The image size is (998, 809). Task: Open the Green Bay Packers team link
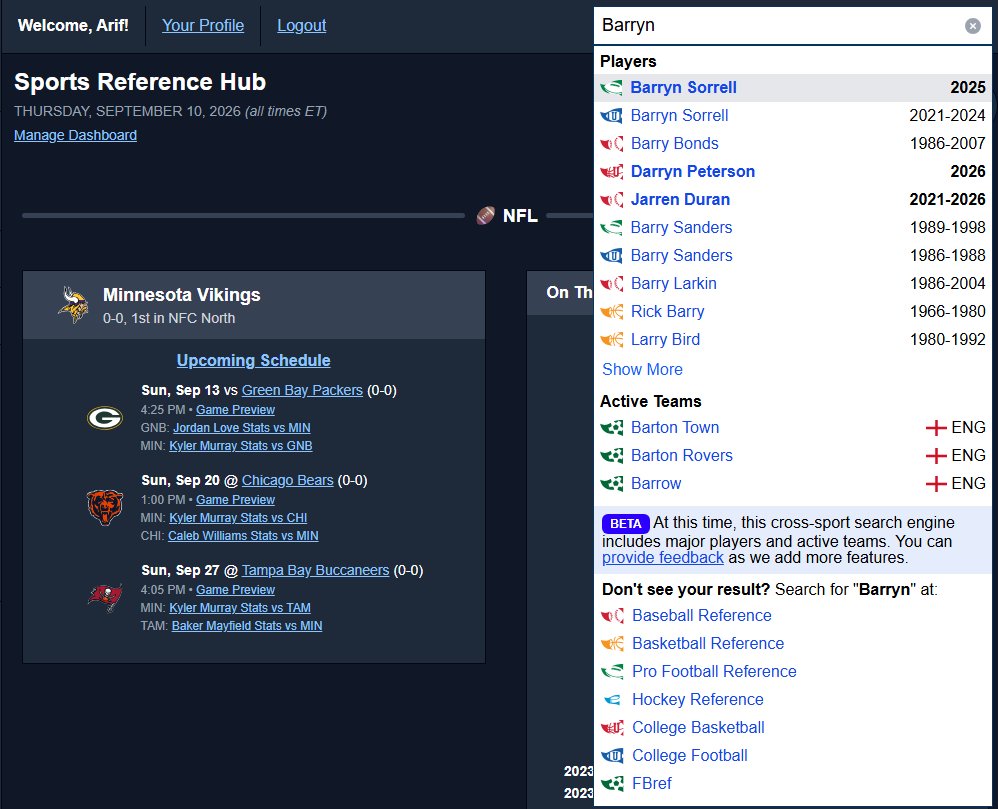click(x=302, y=390)
